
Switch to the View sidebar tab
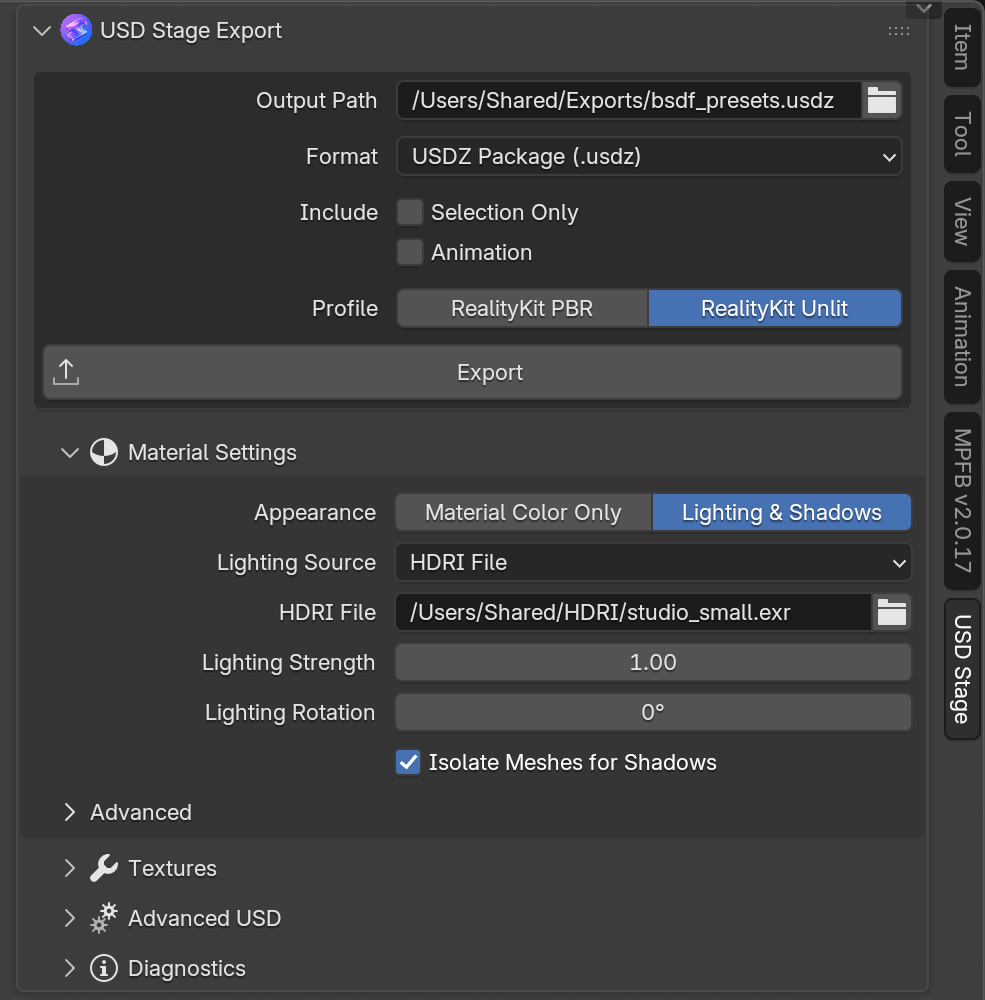962,221
